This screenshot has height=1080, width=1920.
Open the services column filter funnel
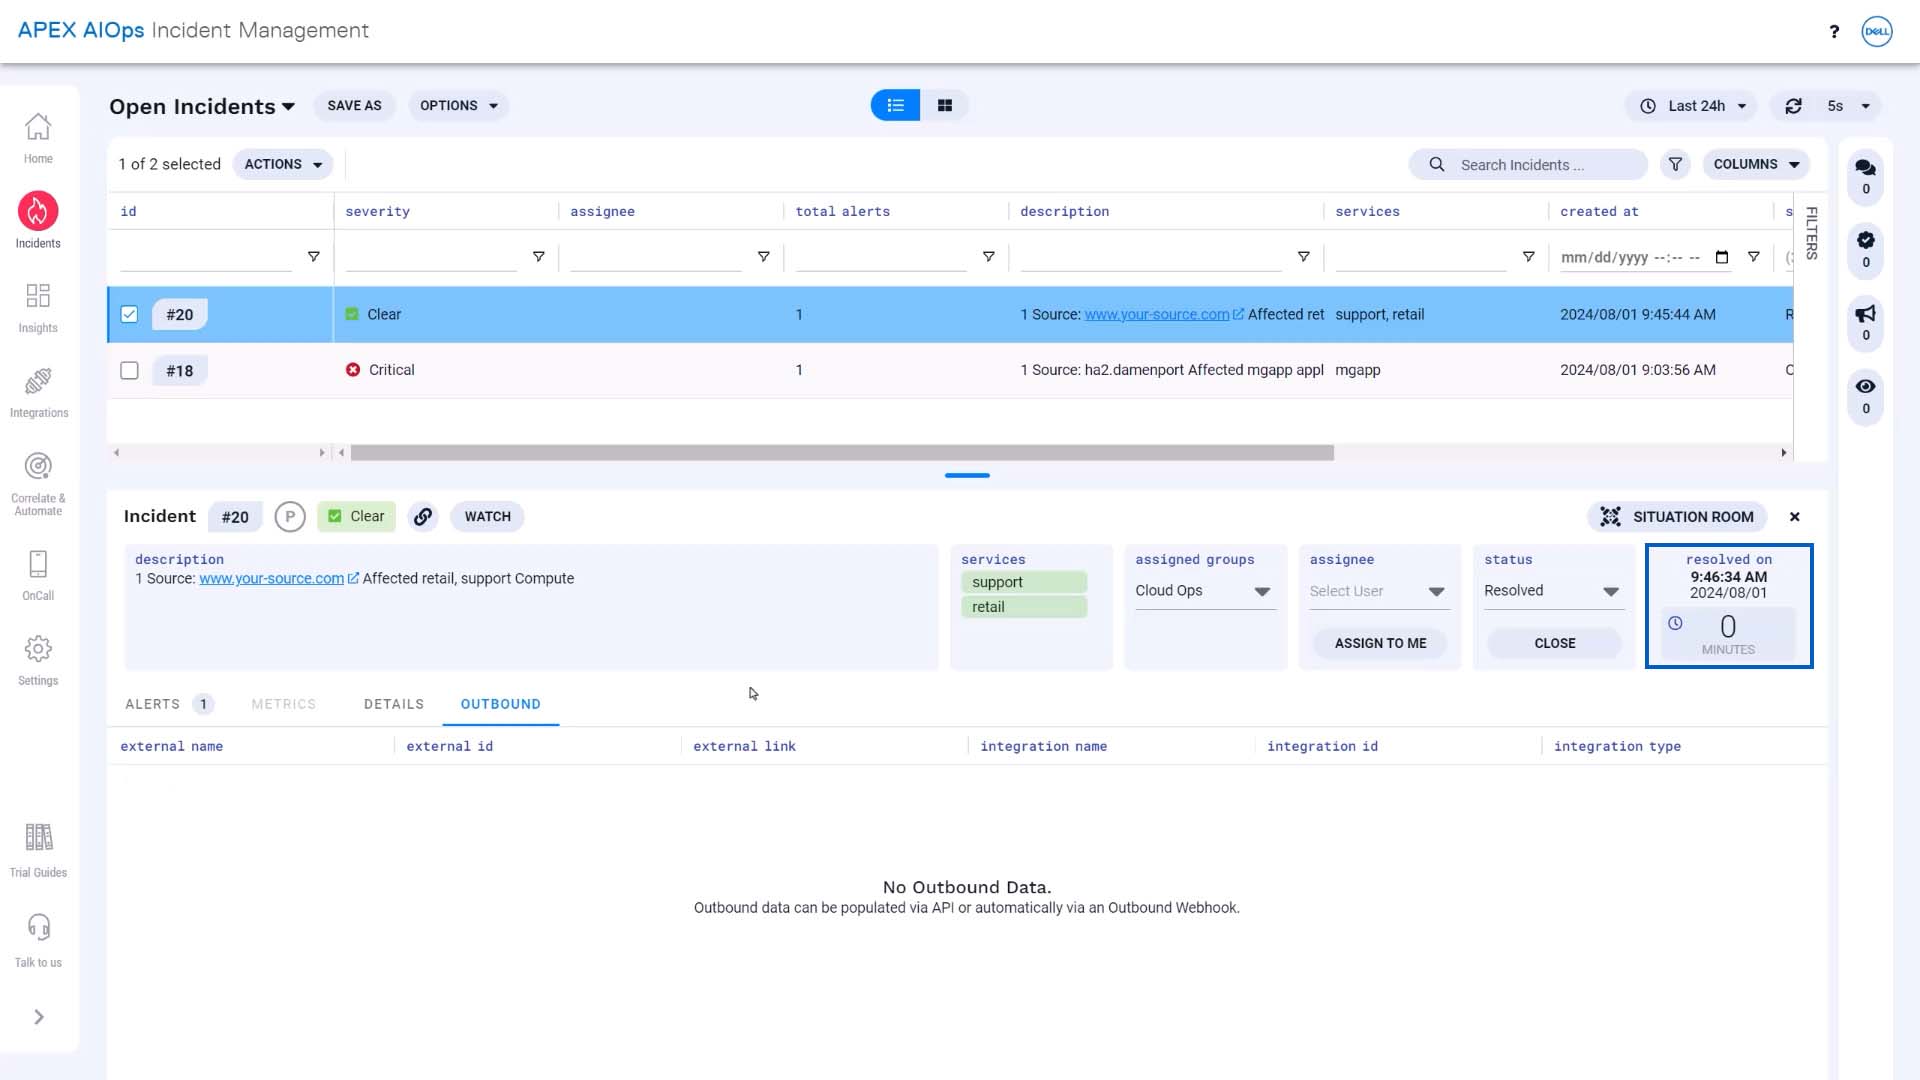pyautogui.click(x=1528, y=257)
